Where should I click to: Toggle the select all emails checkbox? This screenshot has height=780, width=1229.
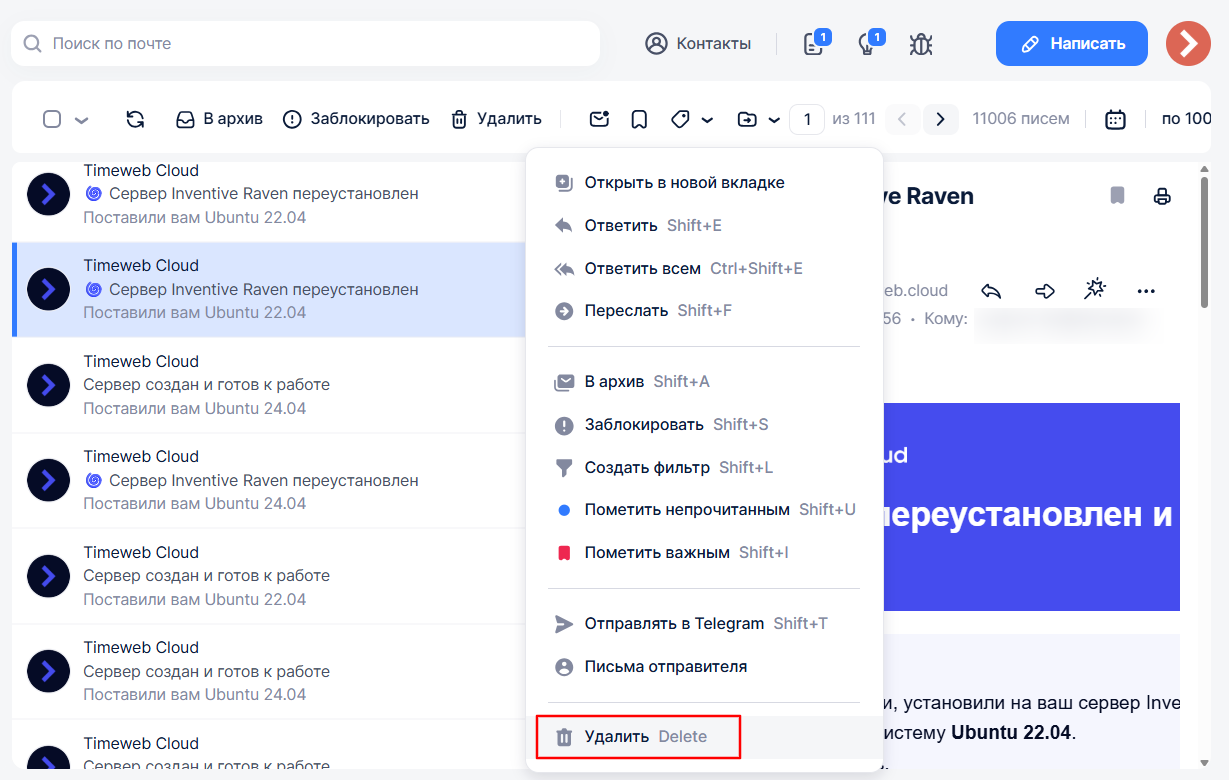(52, 119)
